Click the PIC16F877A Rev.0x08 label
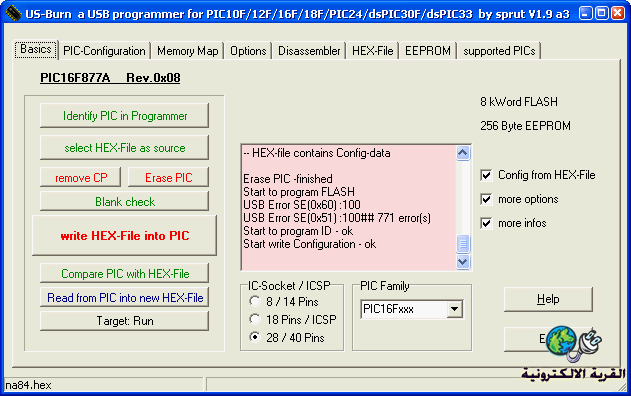Image resolution: width=631 pixels, height=396 pixels. 110,78
